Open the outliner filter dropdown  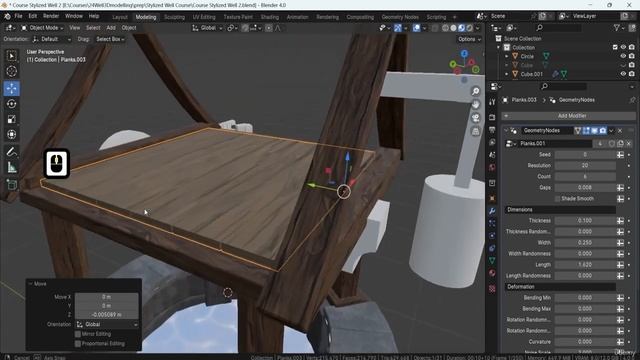[x=619, y=28]
